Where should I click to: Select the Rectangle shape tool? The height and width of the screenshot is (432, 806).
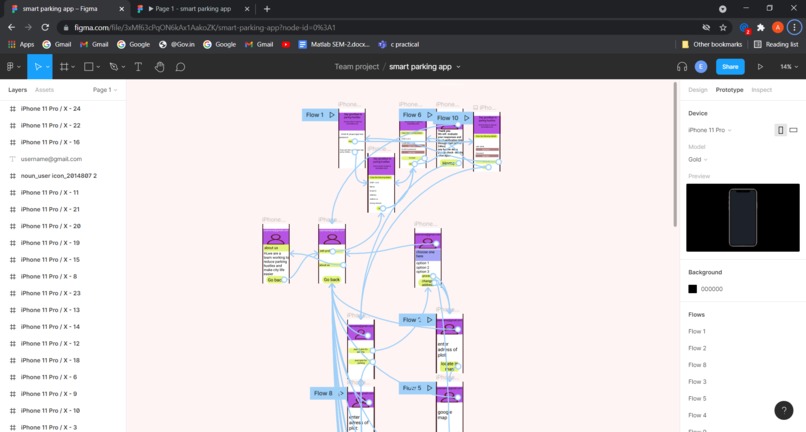click(88, 67)
